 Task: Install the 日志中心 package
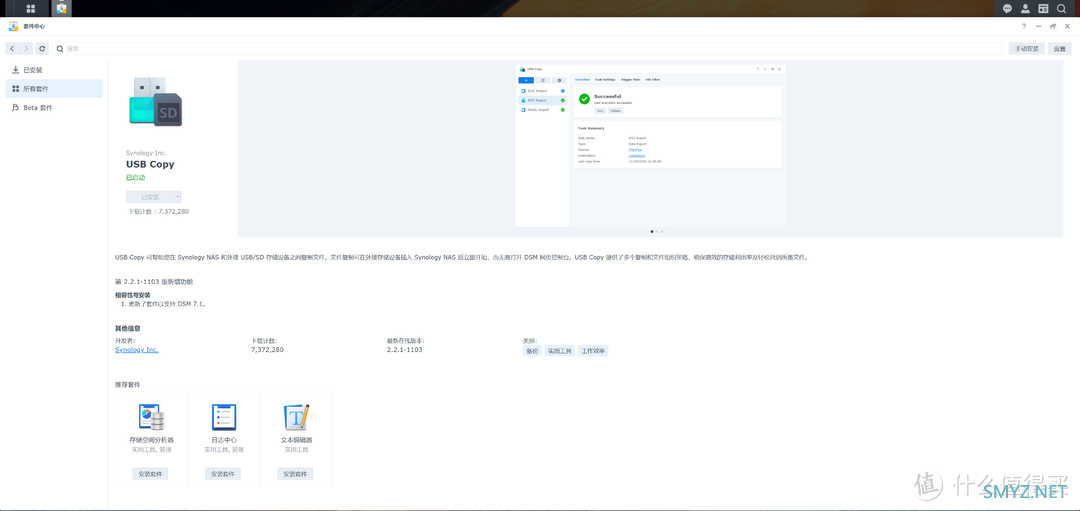point(222,474)
